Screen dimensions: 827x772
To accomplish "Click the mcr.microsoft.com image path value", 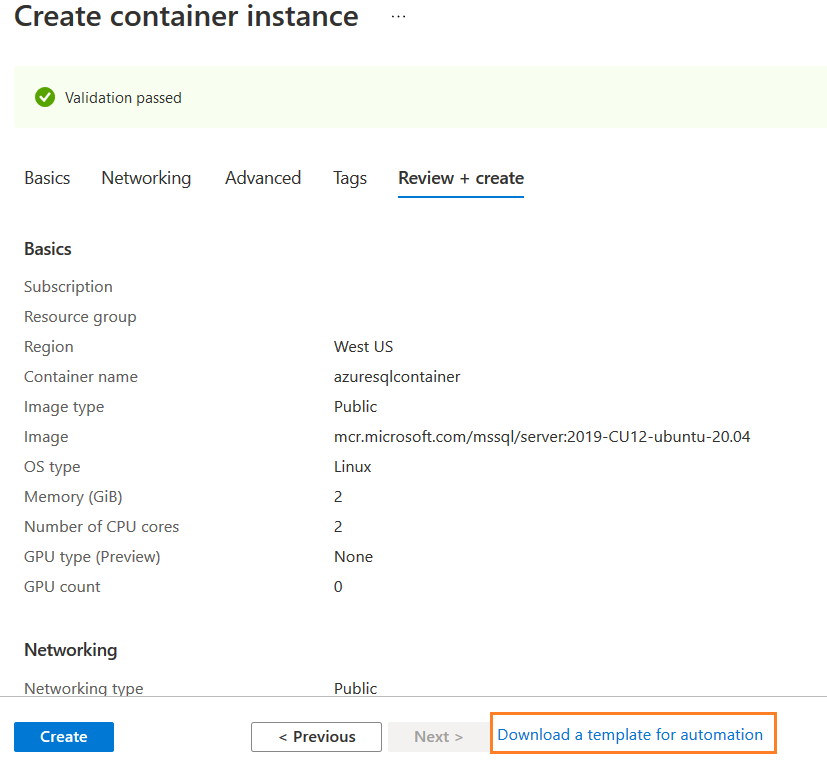I will pos(542,437).
